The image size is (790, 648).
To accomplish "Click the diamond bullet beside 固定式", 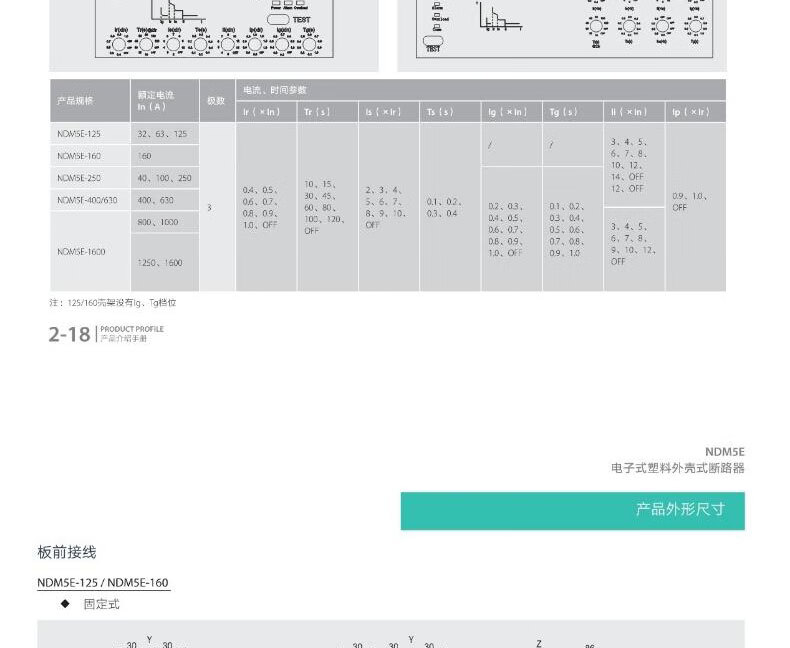I will (65, 604).
